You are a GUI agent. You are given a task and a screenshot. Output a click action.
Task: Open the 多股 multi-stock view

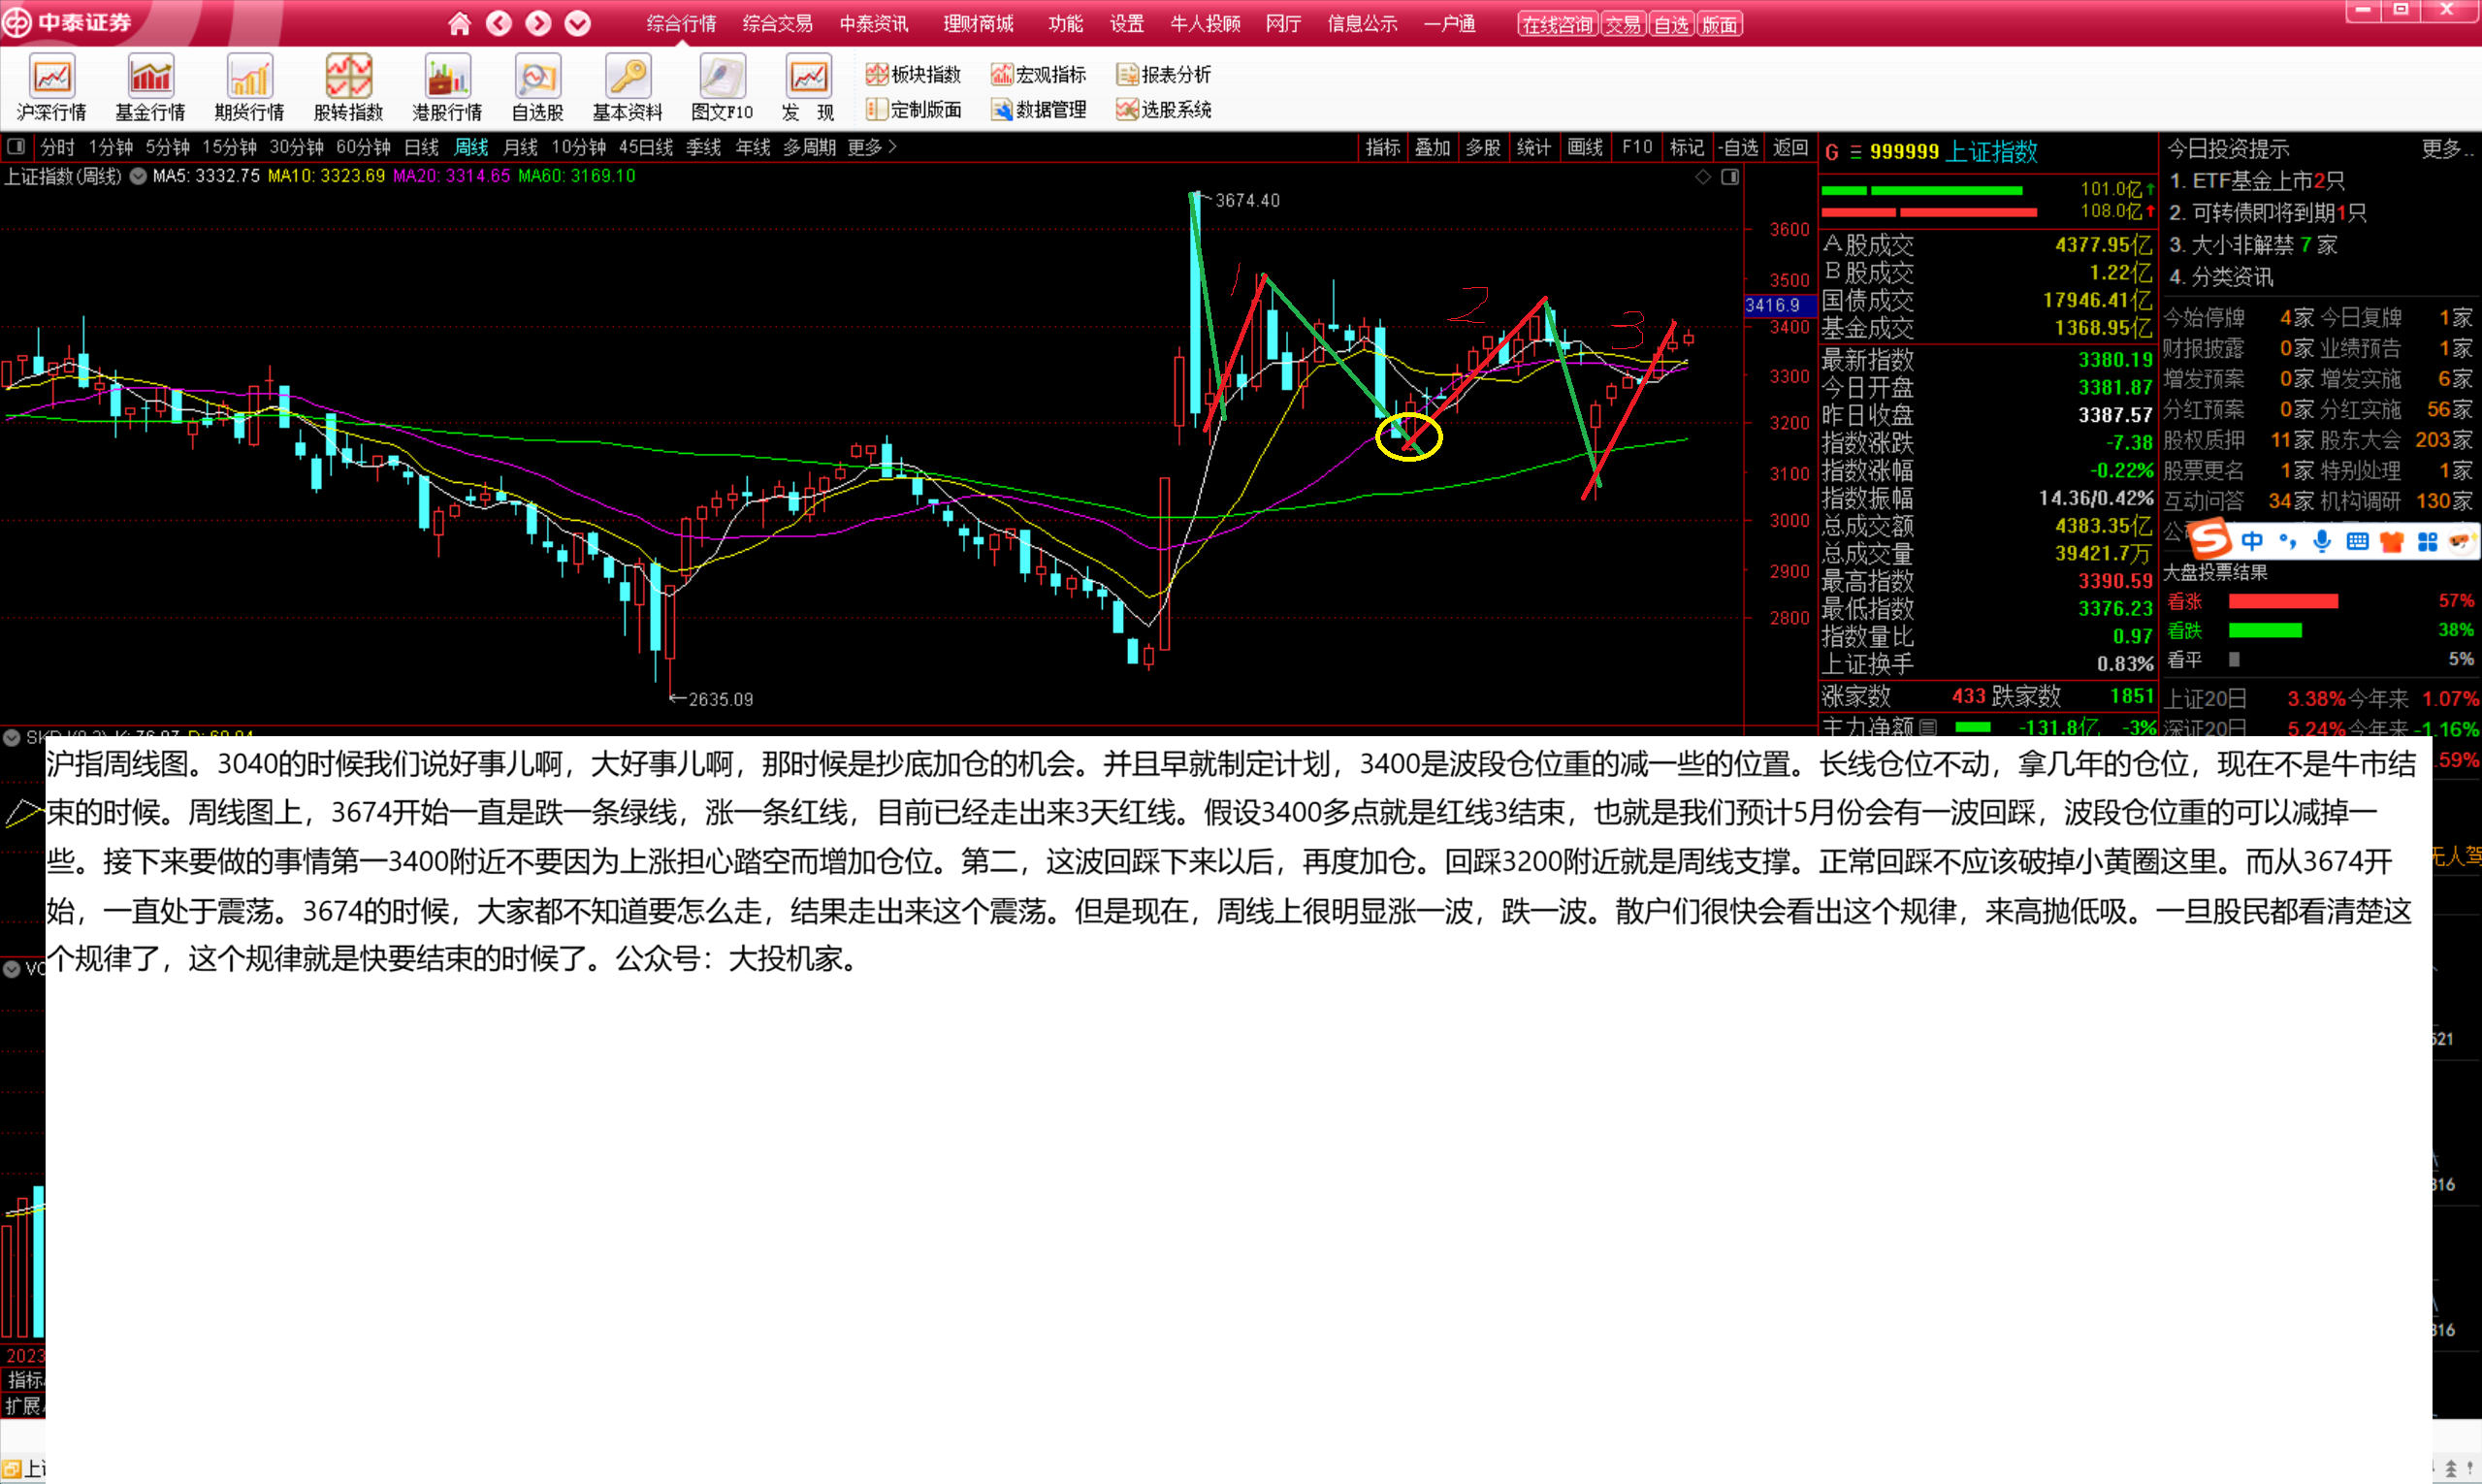pos(1483,147)
